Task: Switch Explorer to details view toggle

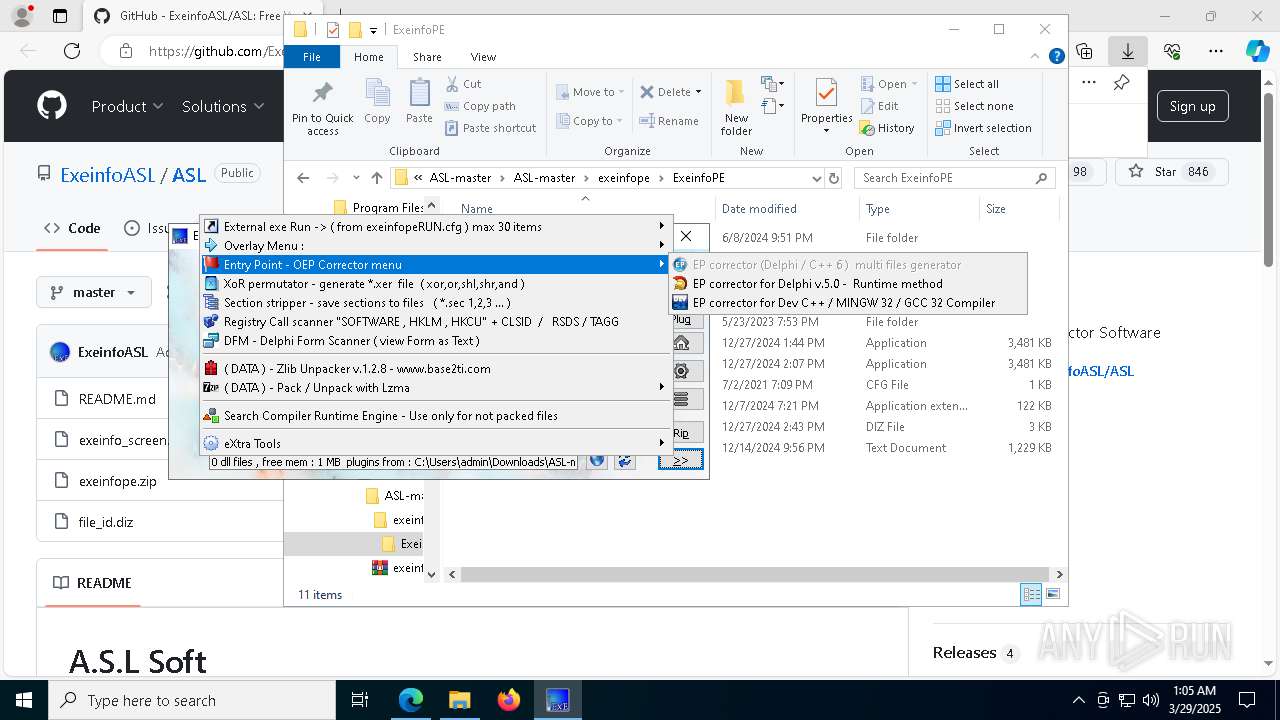Action: pos(1031,594)
